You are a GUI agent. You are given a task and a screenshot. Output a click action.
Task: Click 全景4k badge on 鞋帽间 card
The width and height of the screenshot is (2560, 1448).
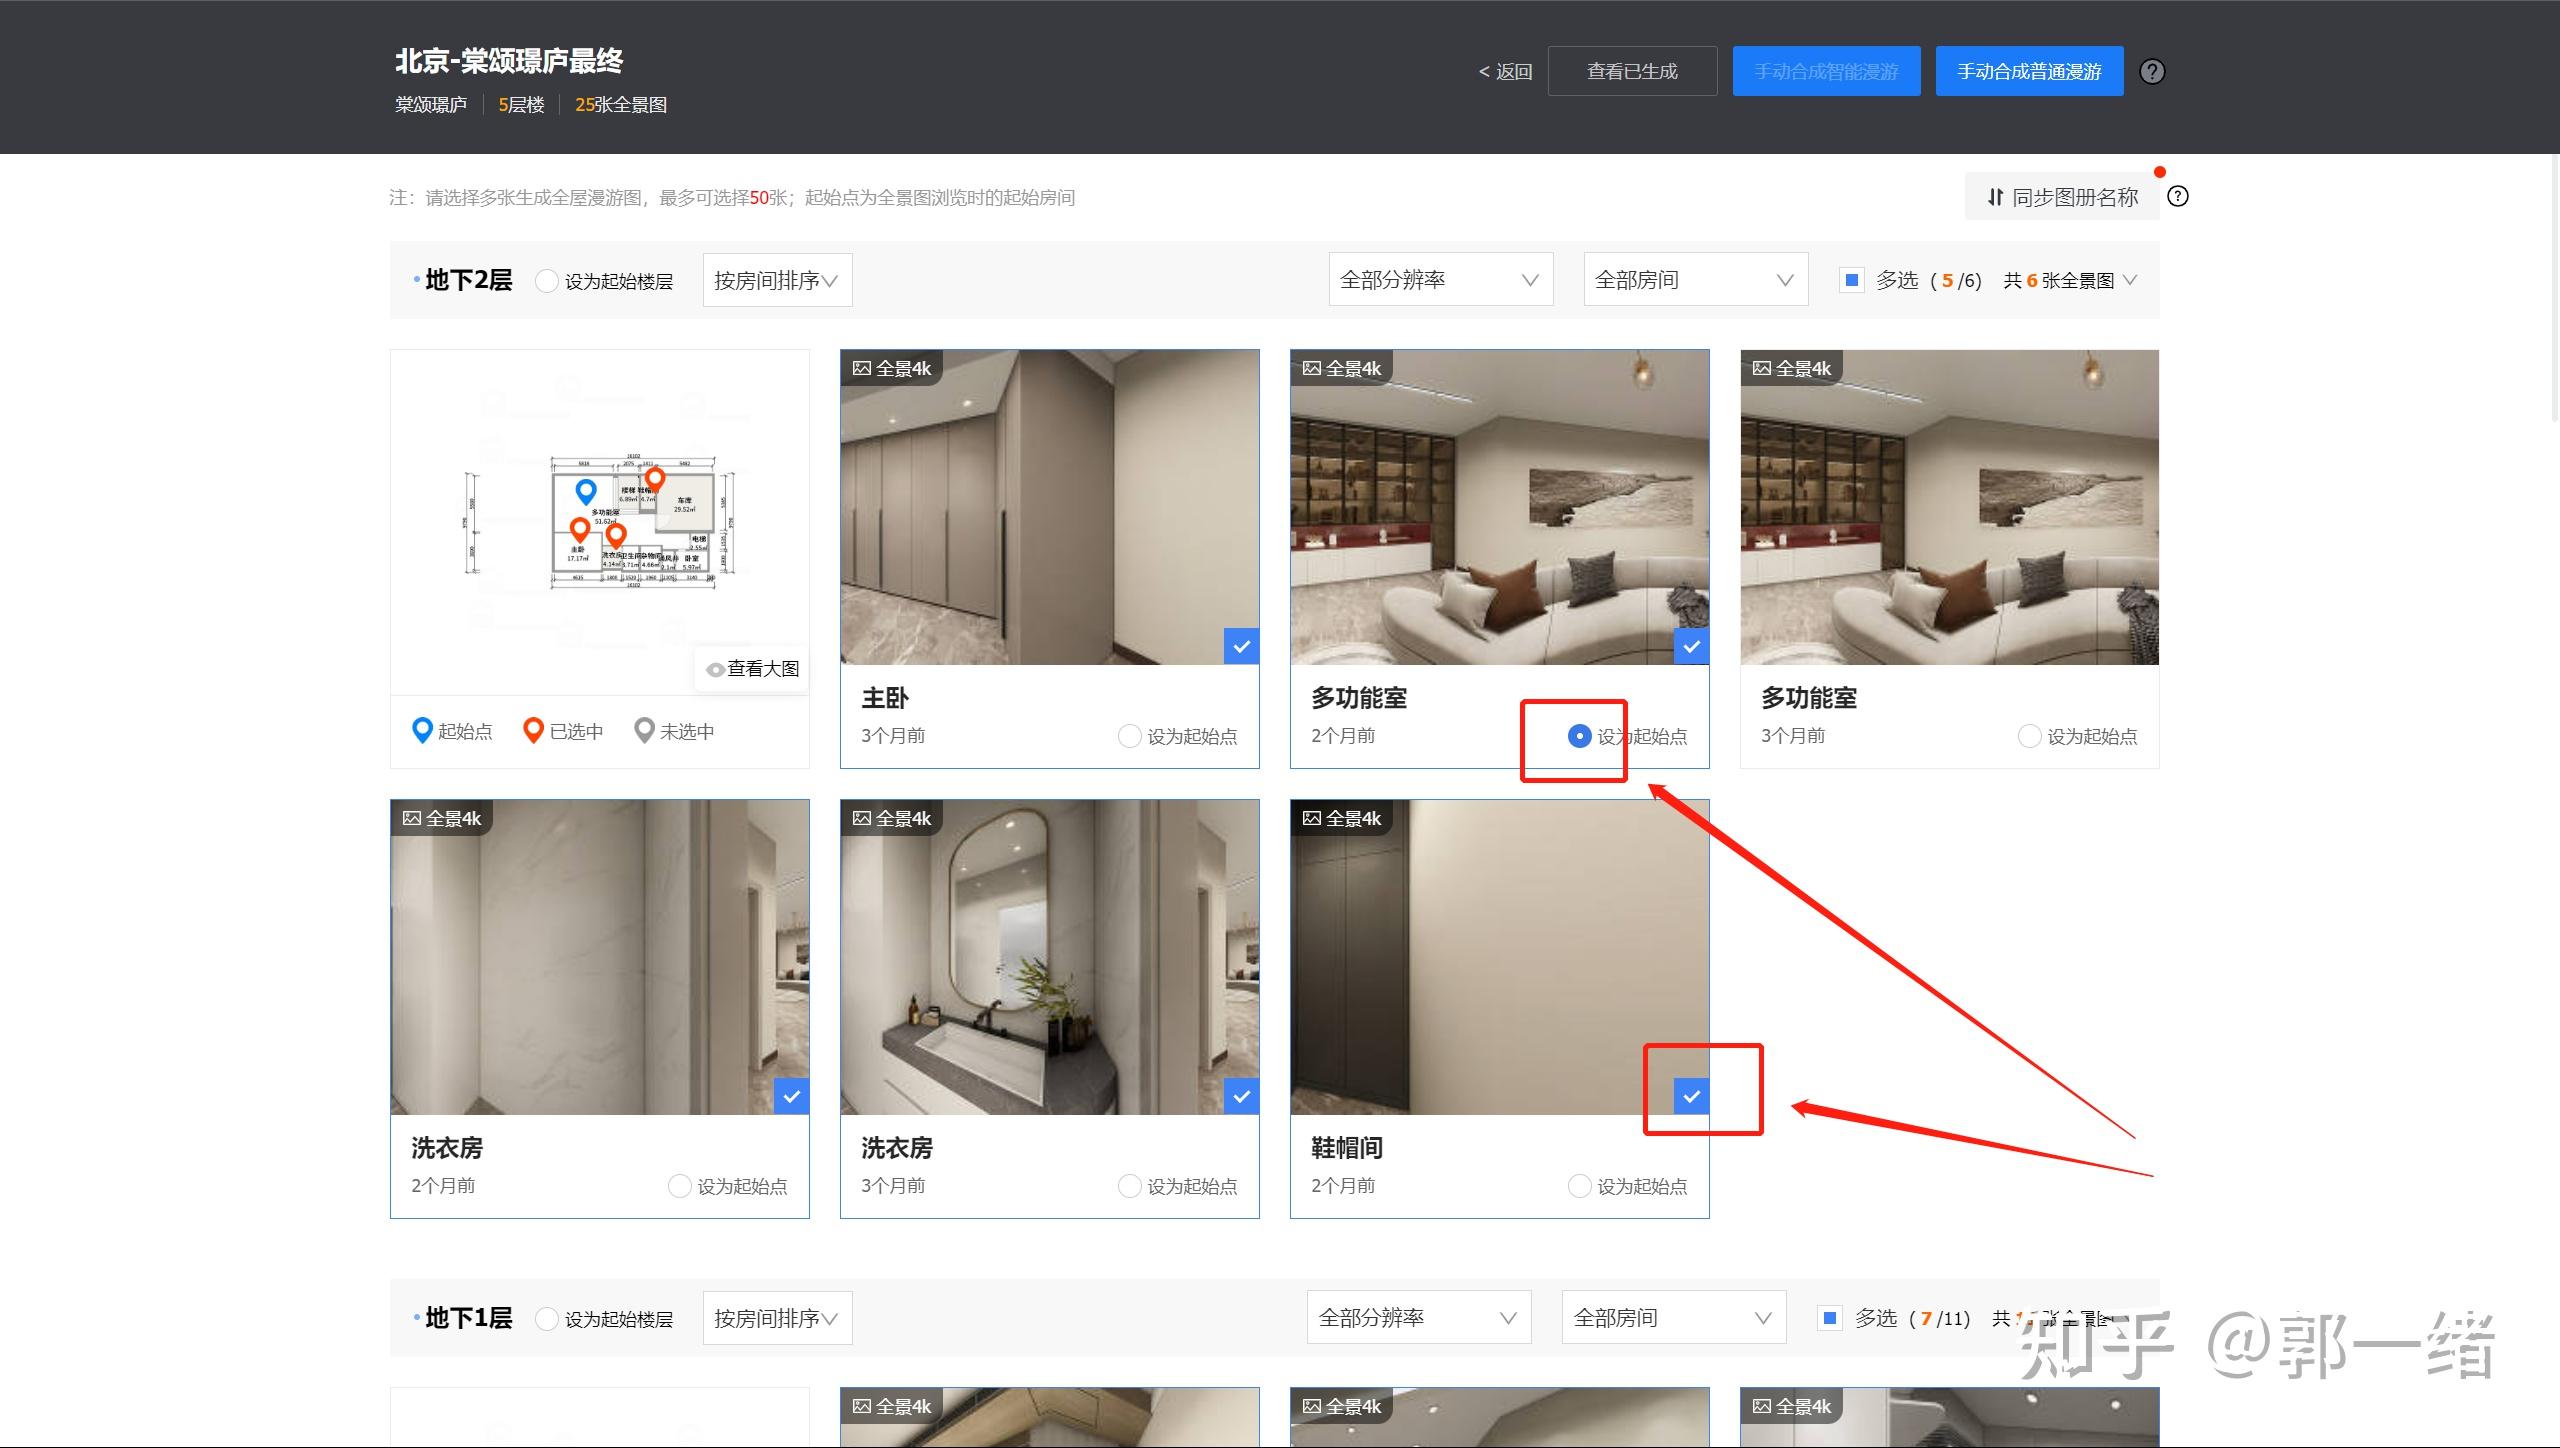point(1341,818)
